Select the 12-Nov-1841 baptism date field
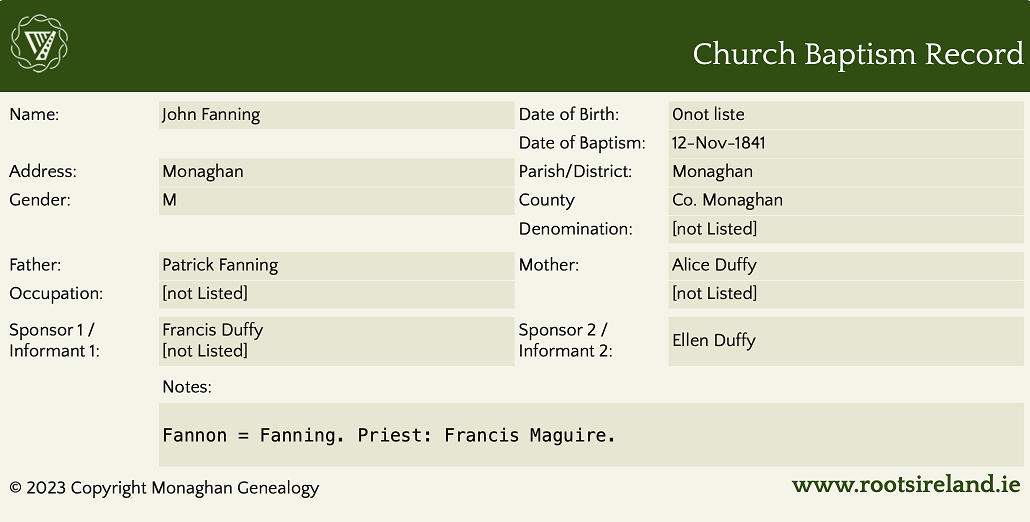 (846, 143)
